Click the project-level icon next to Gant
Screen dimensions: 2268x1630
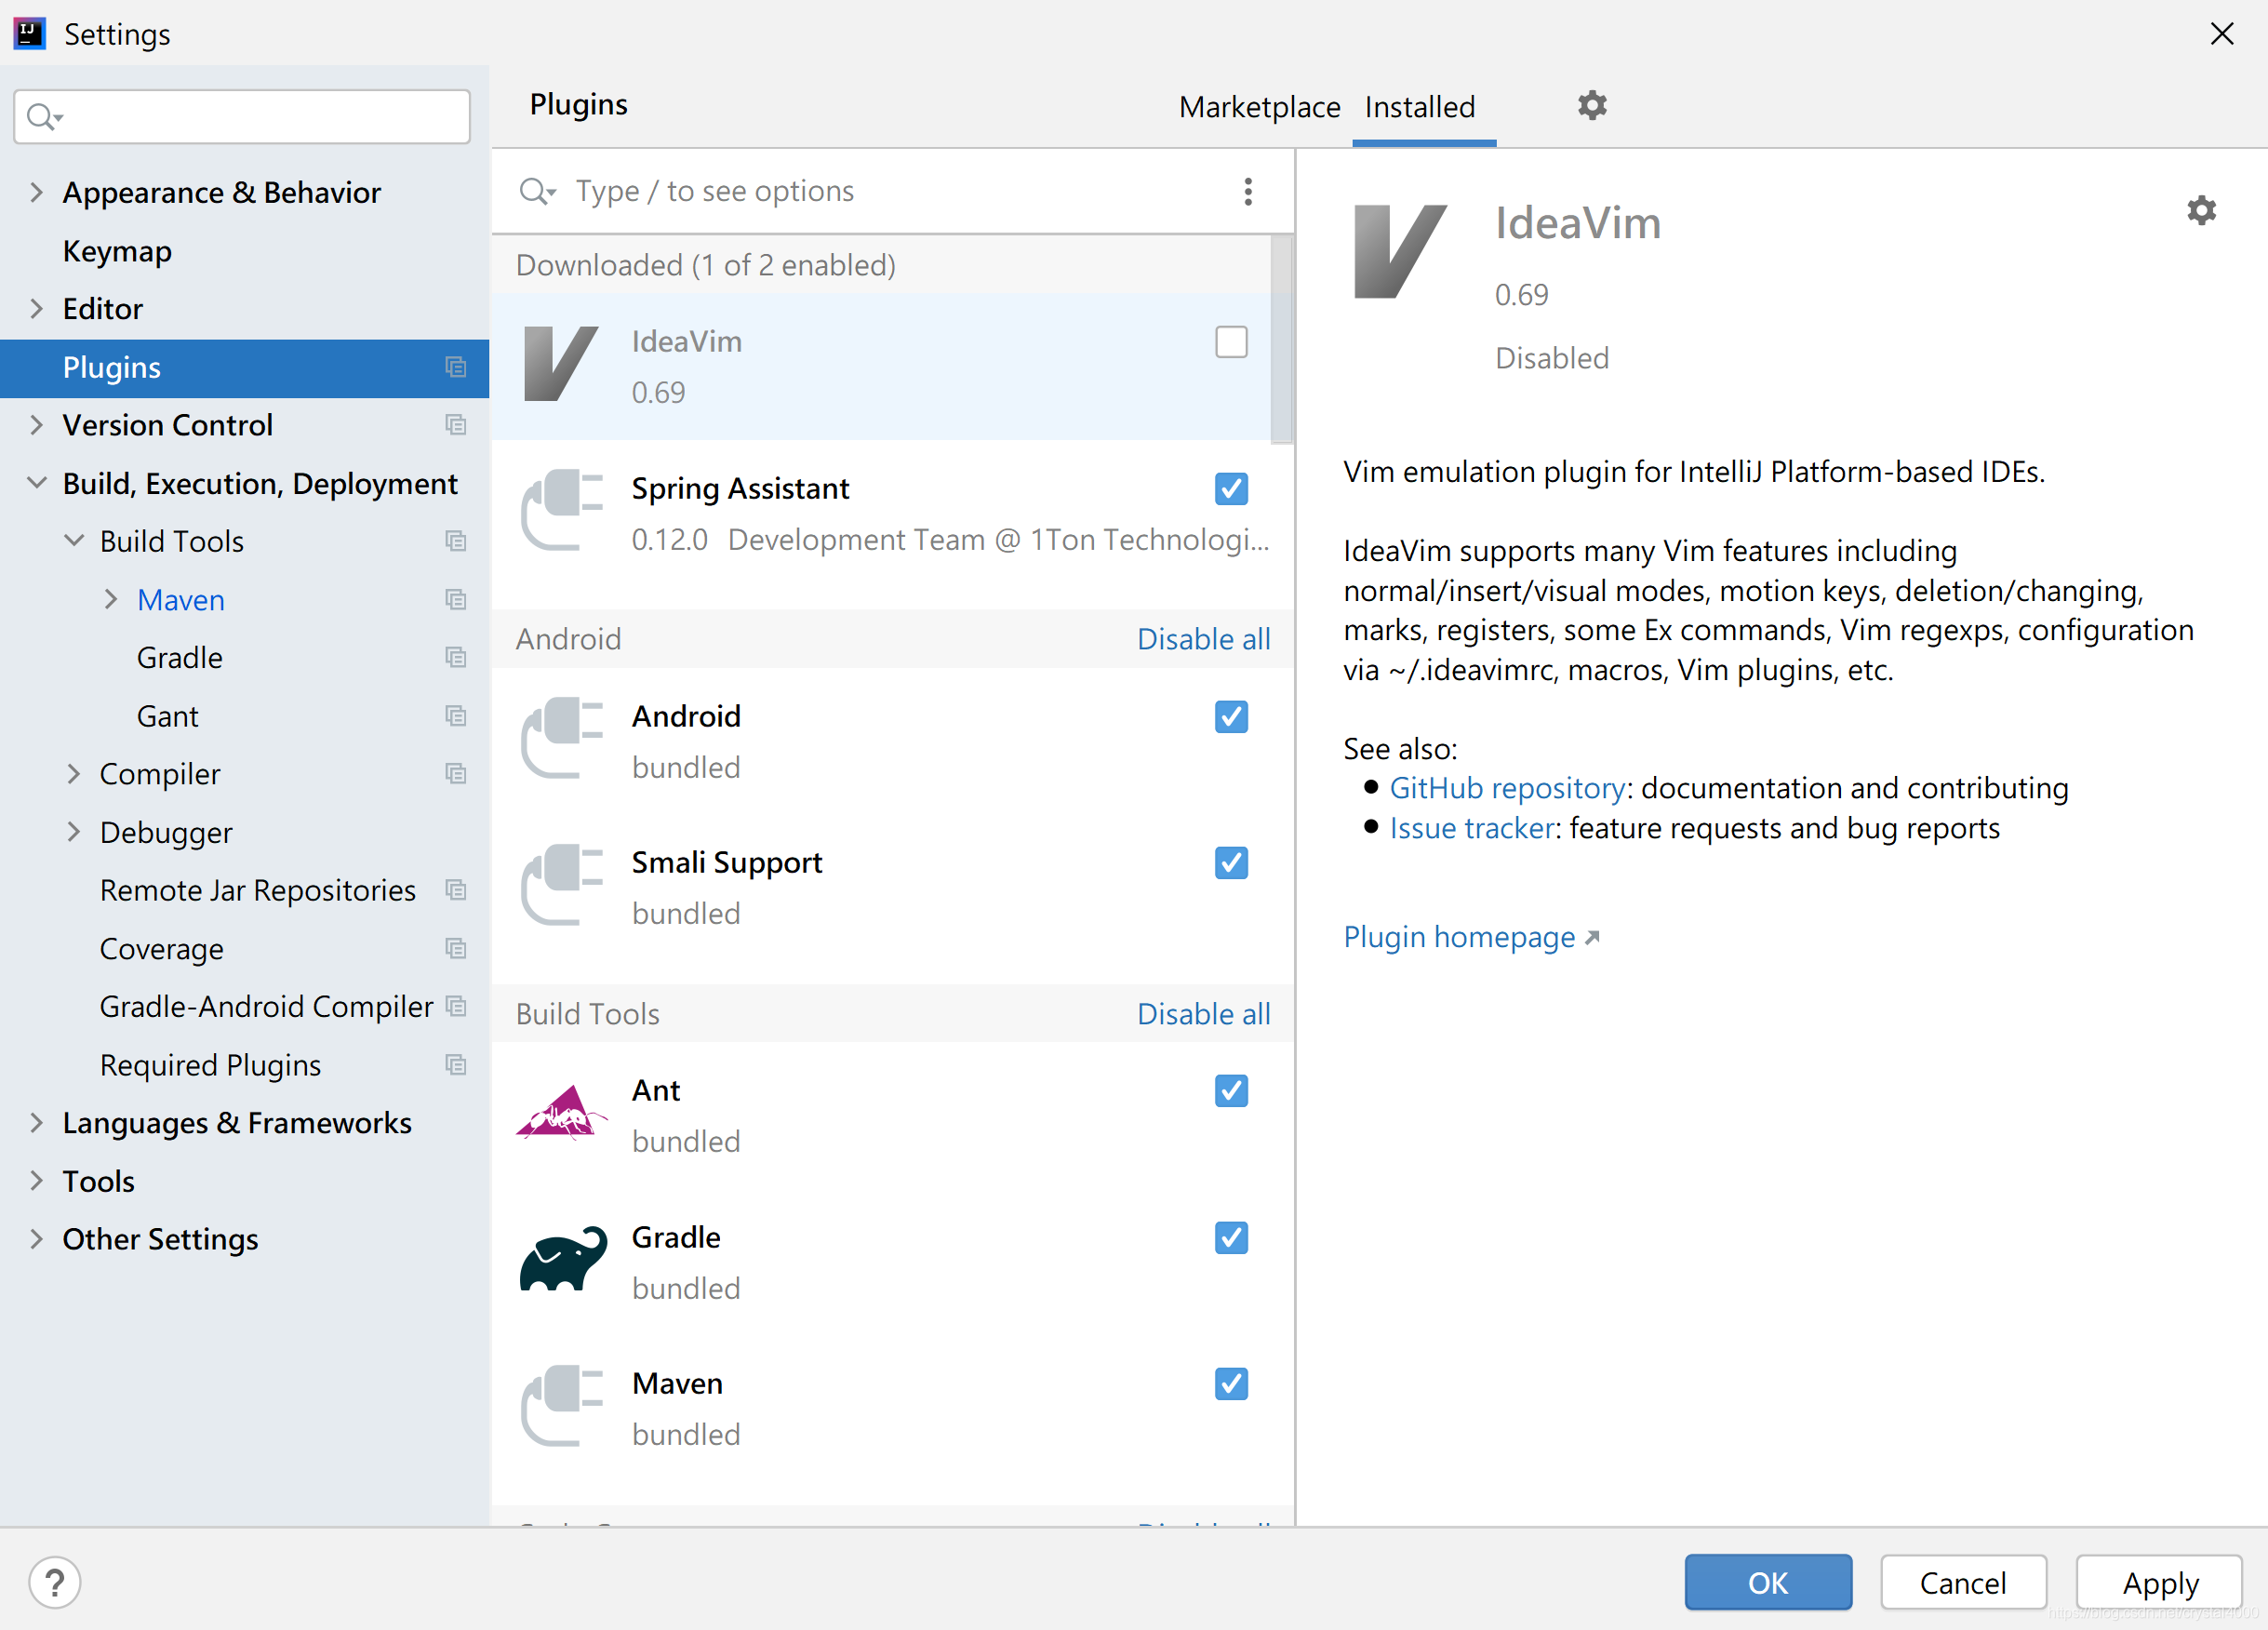point(456,716)
